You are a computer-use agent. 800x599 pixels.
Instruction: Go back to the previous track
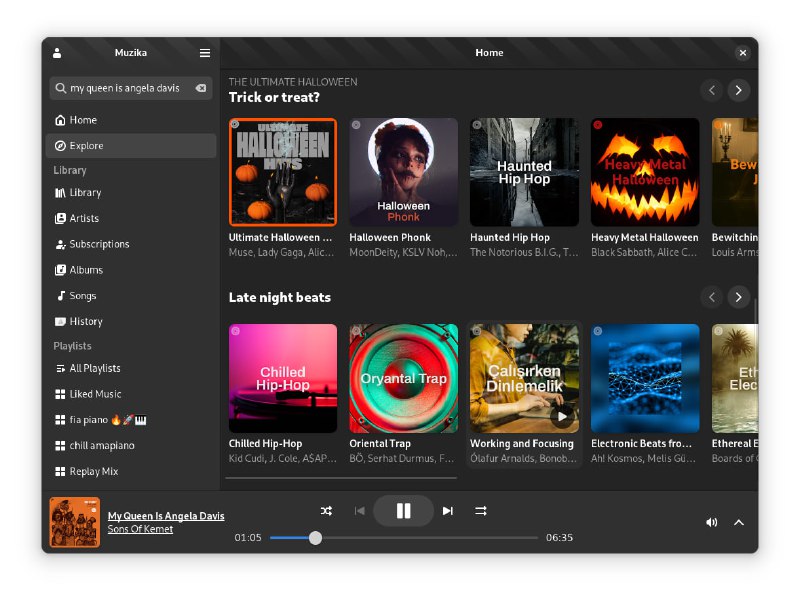click(359, 511)
